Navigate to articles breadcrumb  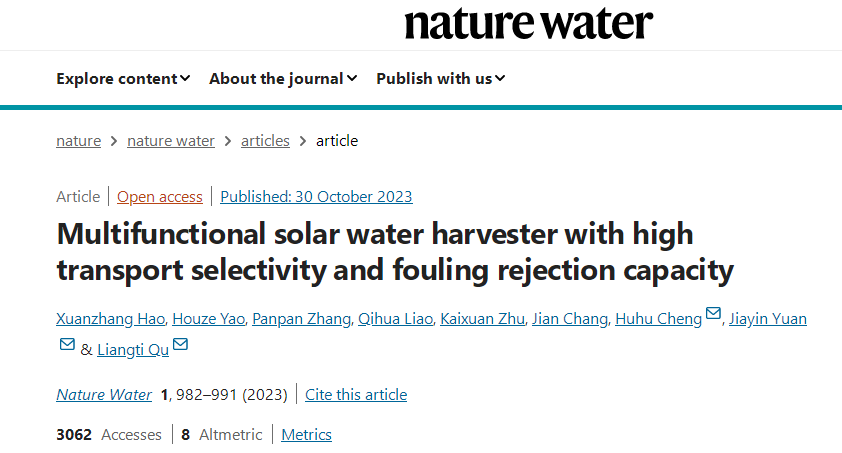point(265,141)
